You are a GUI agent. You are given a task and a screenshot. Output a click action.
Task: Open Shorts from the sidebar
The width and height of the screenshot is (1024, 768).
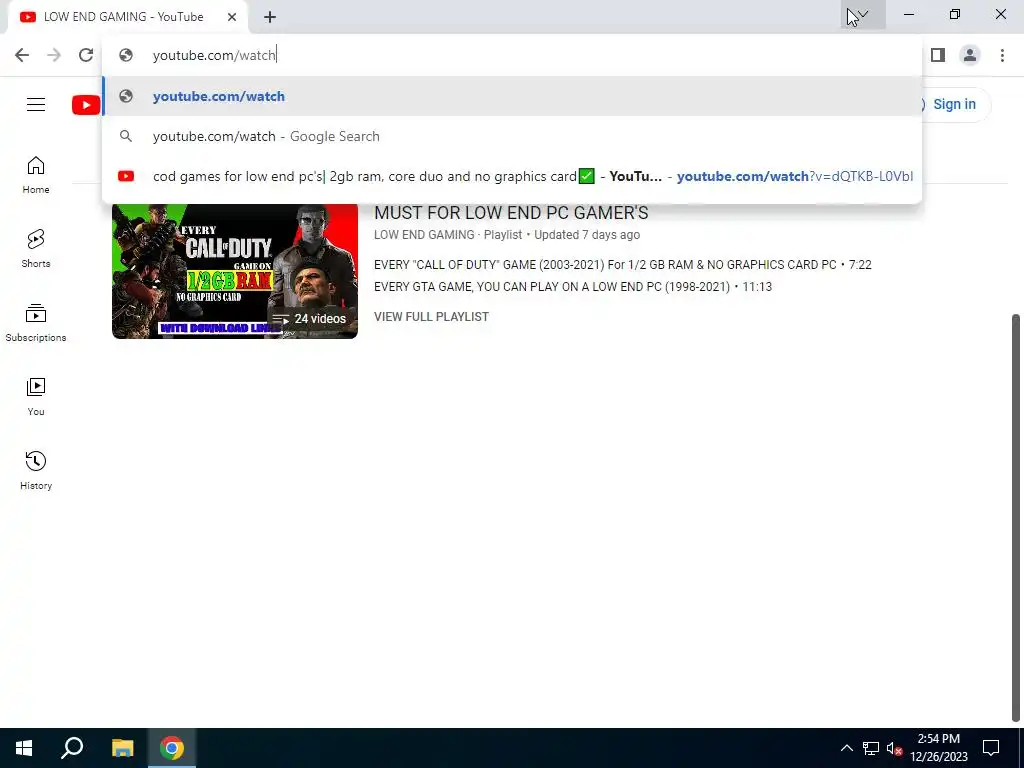pyautogui.click(x=36, y=249)
